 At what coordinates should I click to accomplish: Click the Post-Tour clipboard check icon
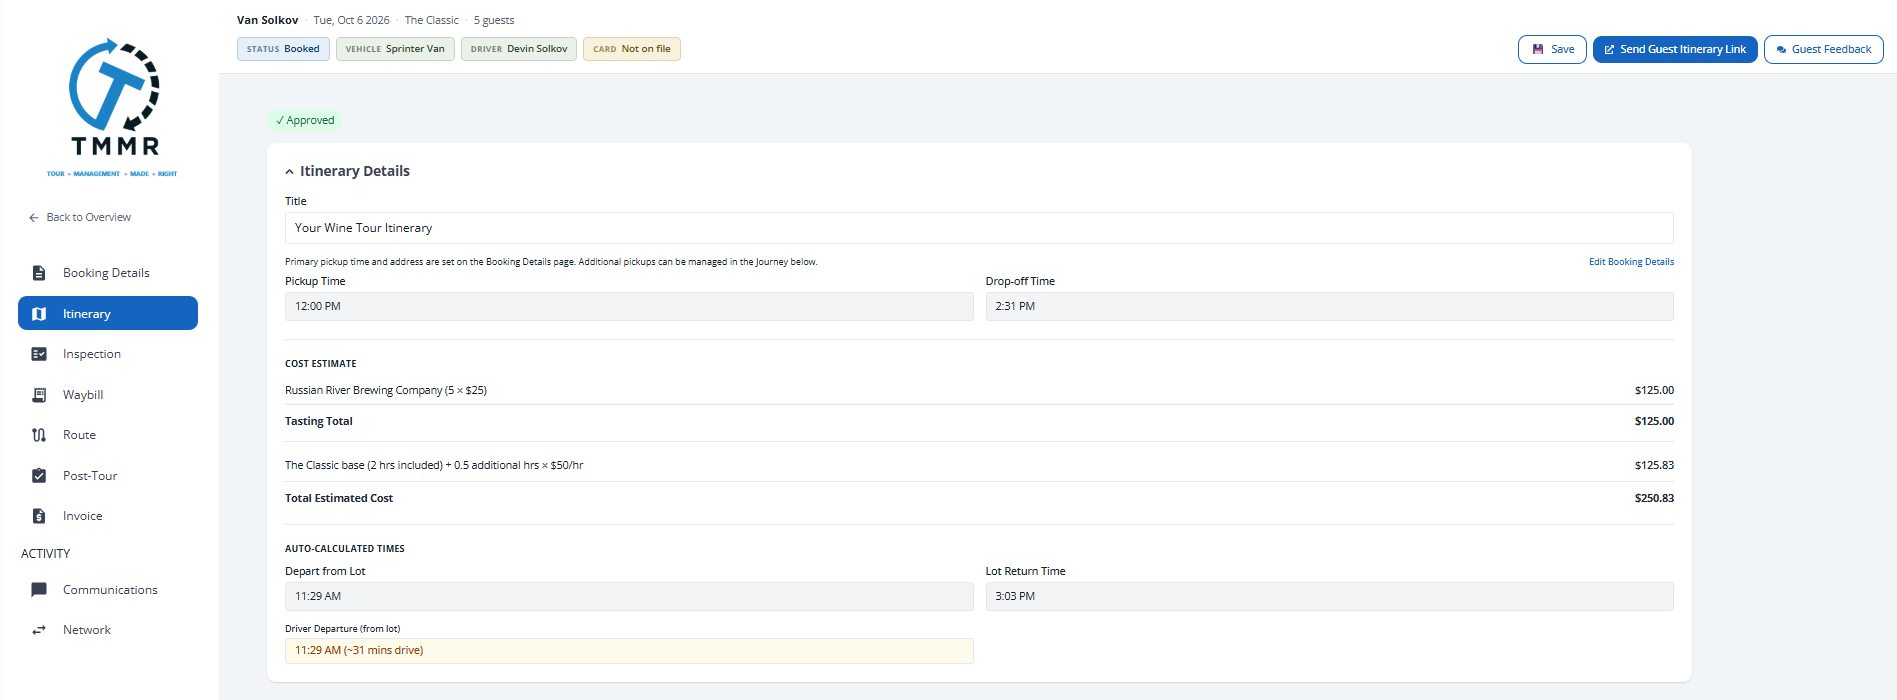click(39, 476)
